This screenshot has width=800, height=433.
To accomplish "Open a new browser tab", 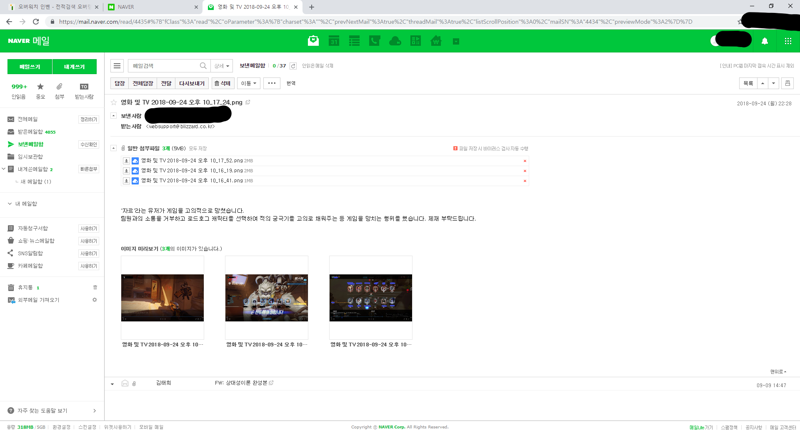I will (x=311, y=7).
